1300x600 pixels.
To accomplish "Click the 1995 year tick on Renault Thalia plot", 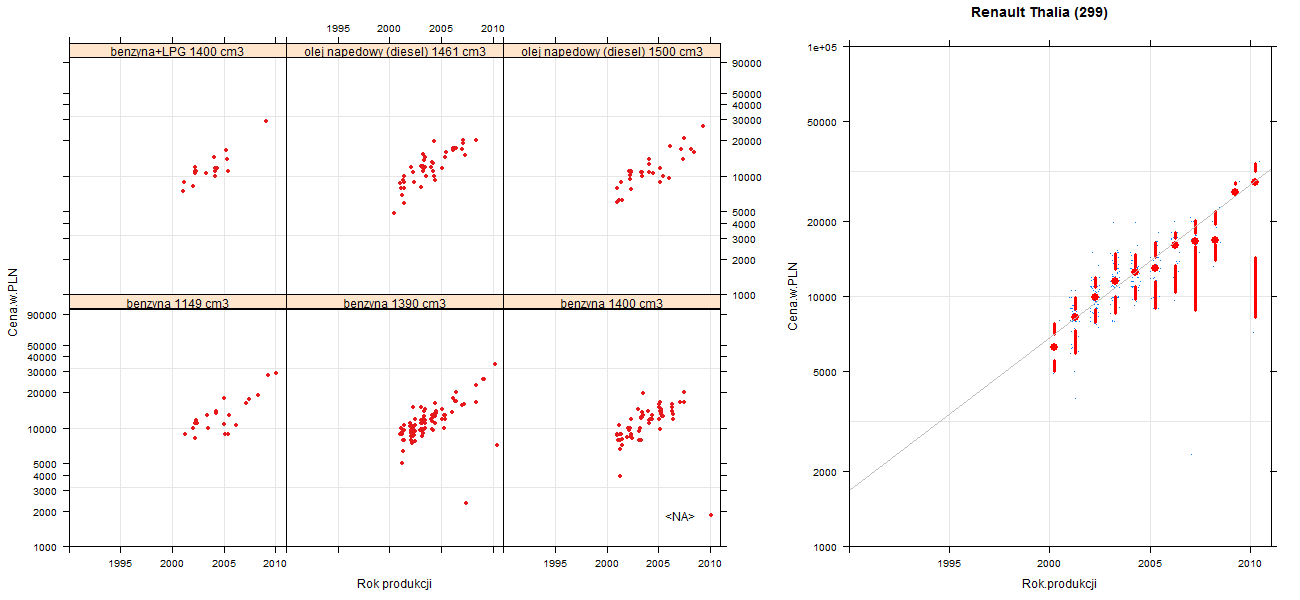I will [x=949, y=564].
